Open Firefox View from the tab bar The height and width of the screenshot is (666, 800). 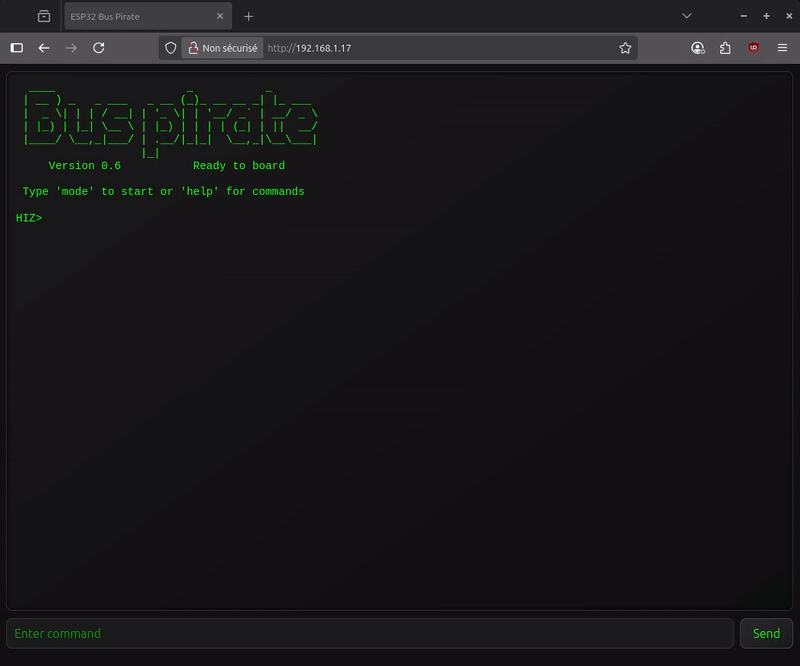pos(44,16)
